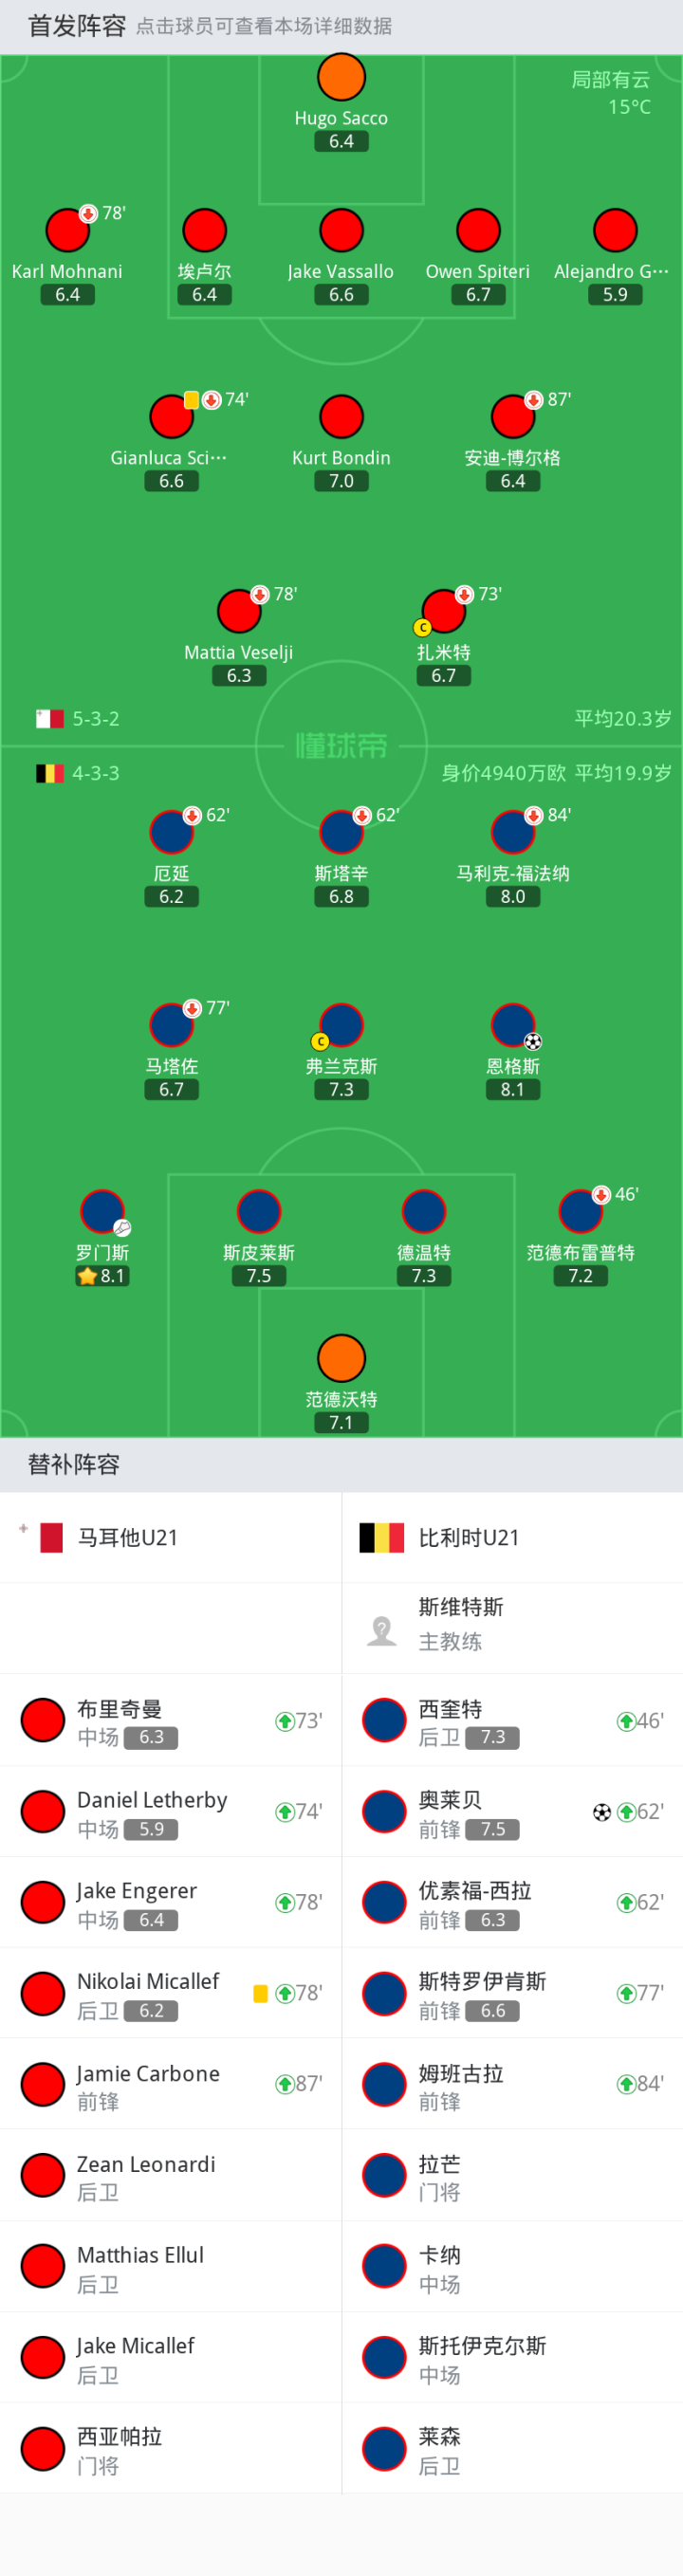Tap Nikolai Micallef substitute row
Viewport: 683px width, 2576px height.
click(x=171, y=1993)
